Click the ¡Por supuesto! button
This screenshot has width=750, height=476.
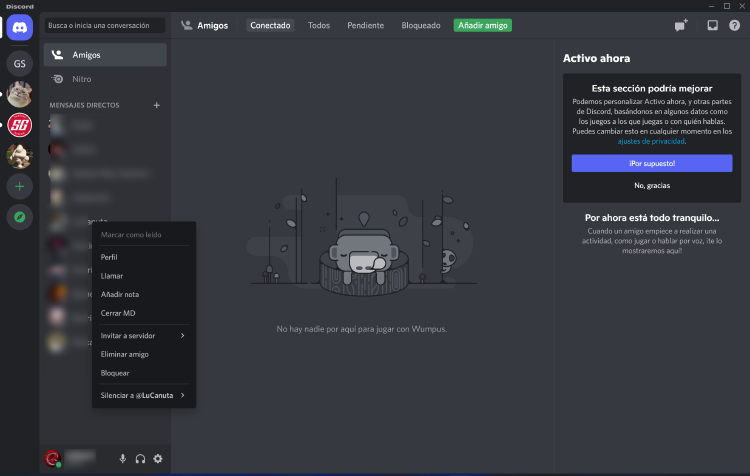[652, 163]
